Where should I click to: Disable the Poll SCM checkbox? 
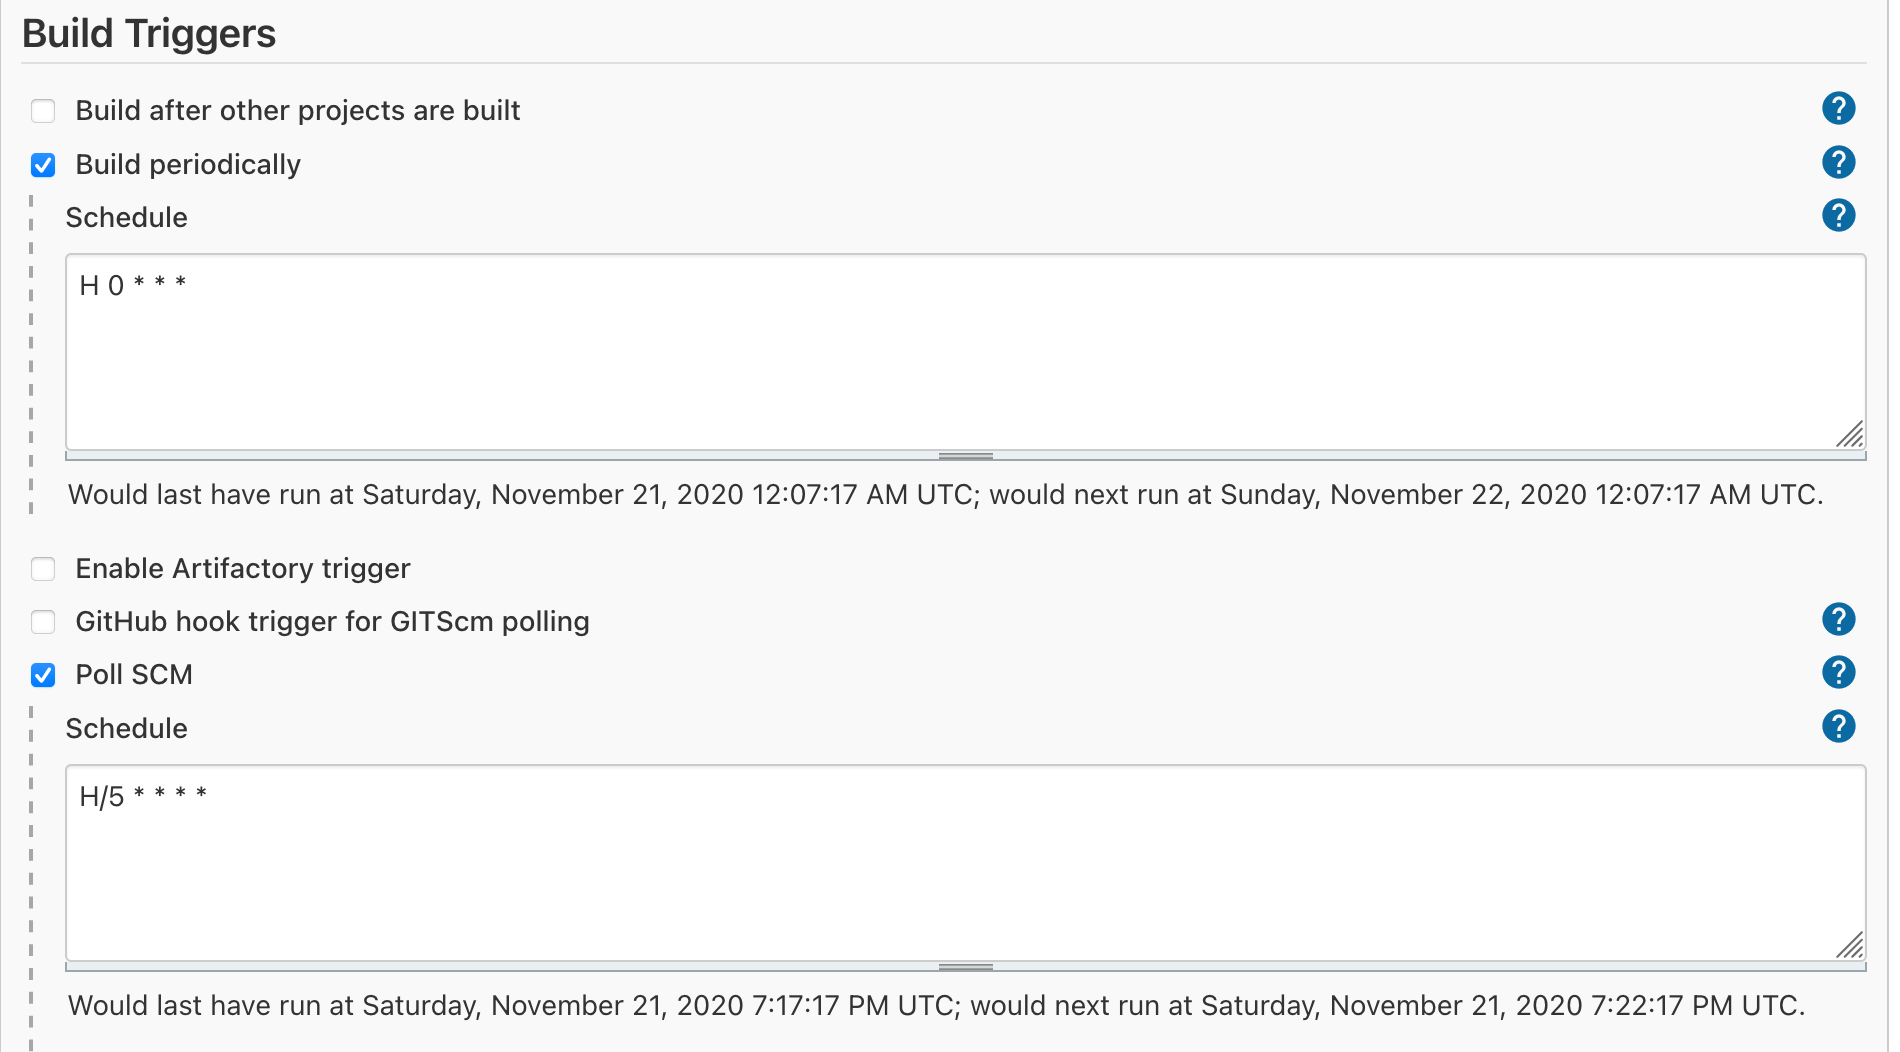[43, 675]
